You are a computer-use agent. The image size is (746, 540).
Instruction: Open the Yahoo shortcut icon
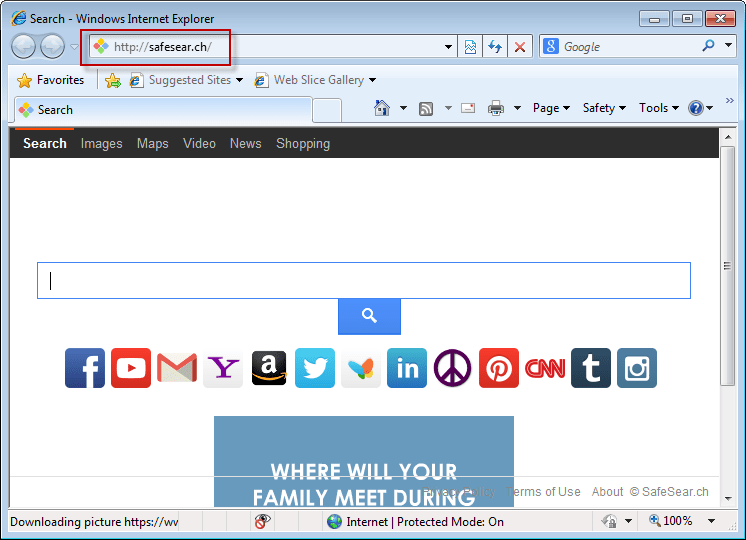pos(223,368)
